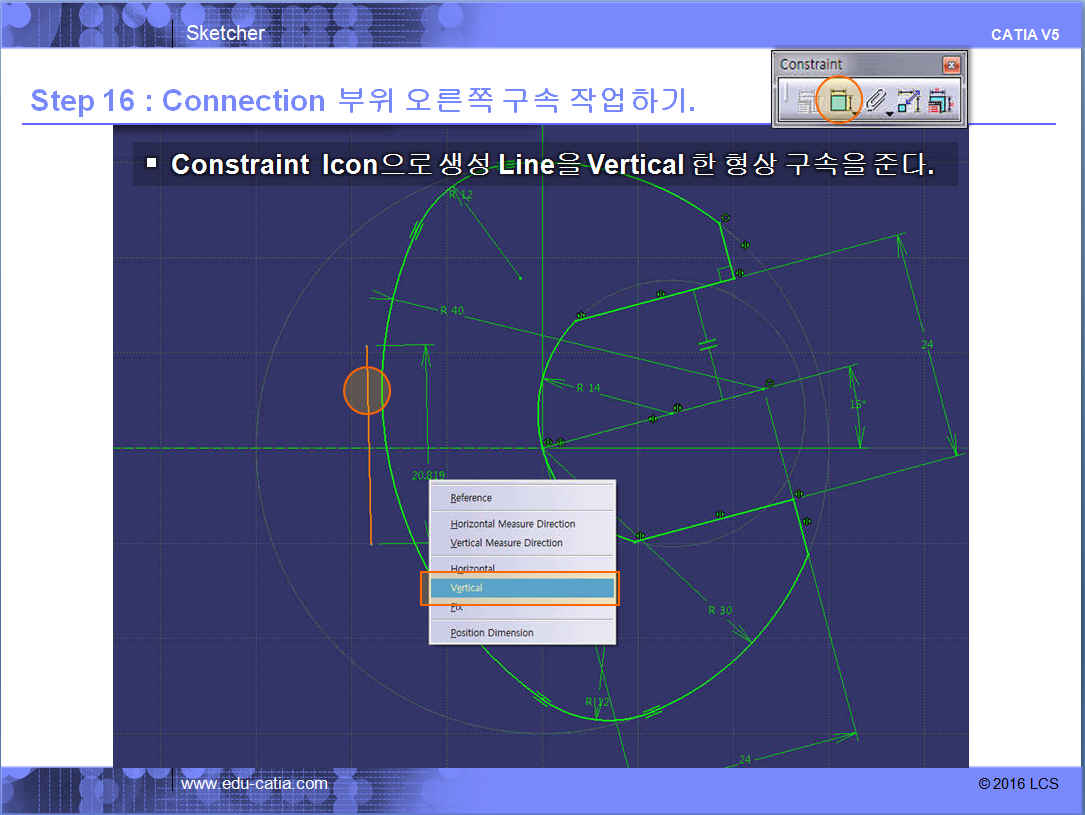Select the Animate Constraint icon

point(907,101)
